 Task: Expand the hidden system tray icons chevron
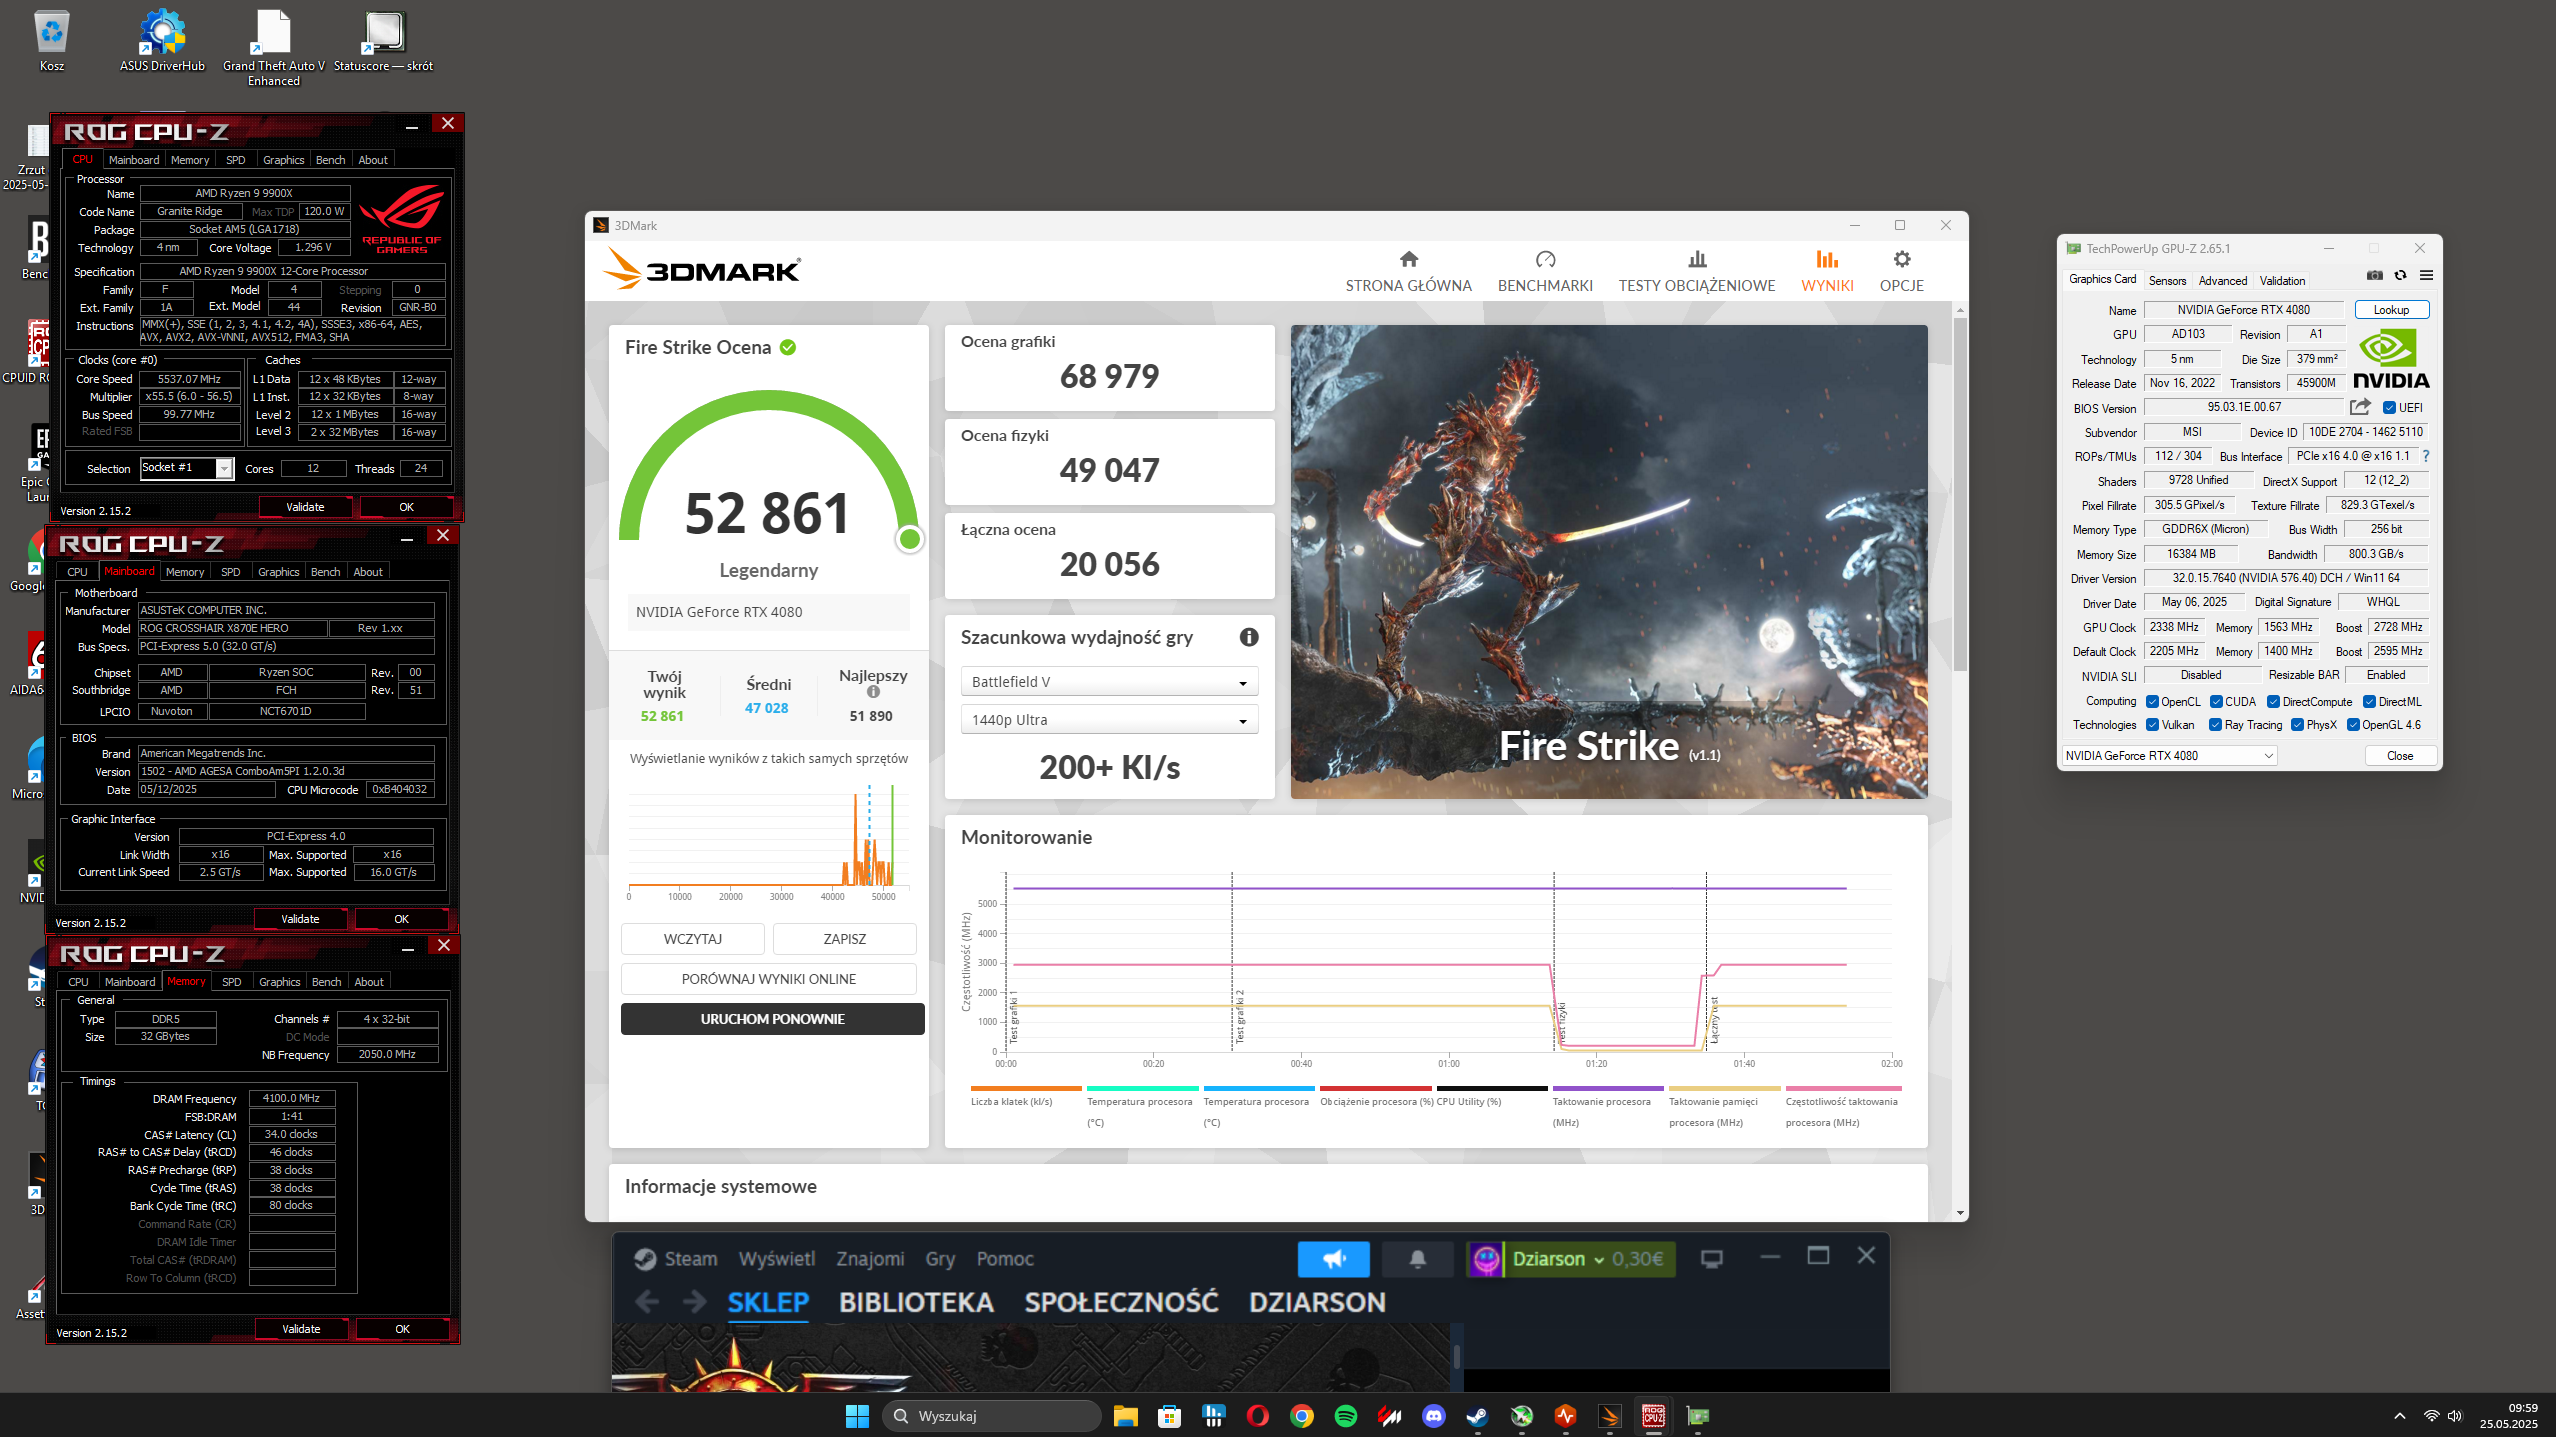2399,1416
